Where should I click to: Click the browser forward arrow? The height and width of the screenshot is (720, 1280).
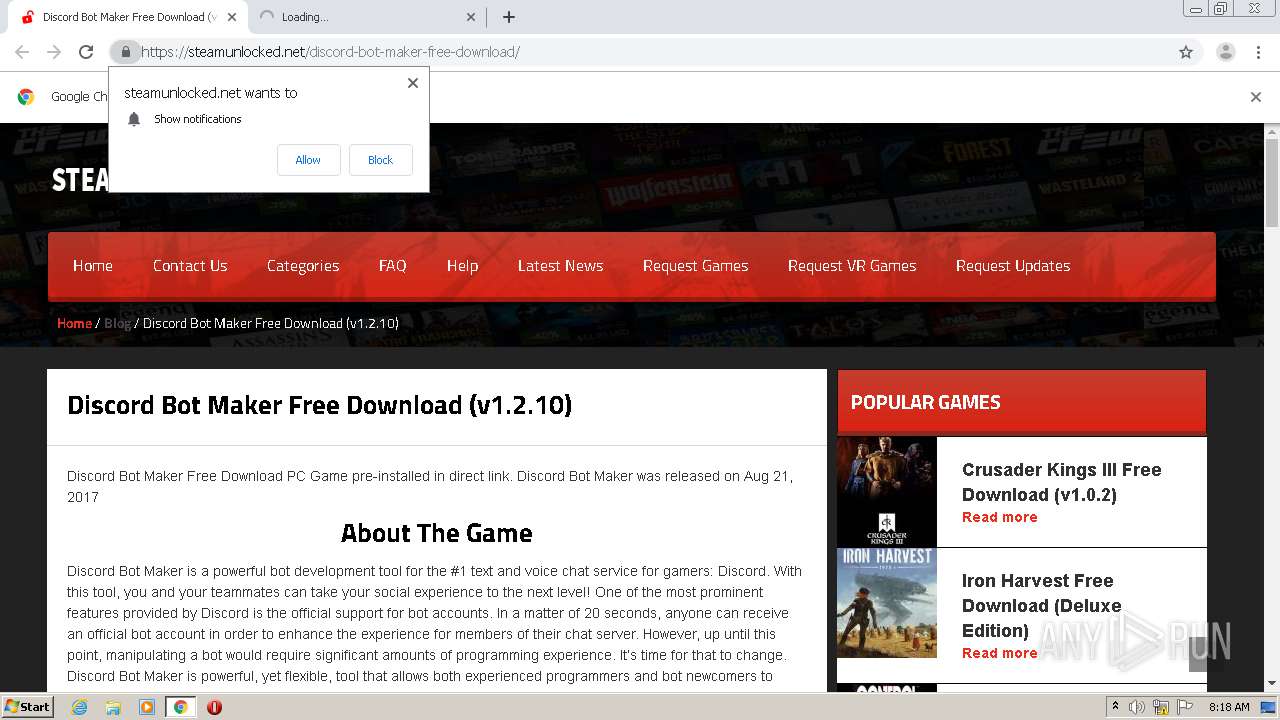54,52
